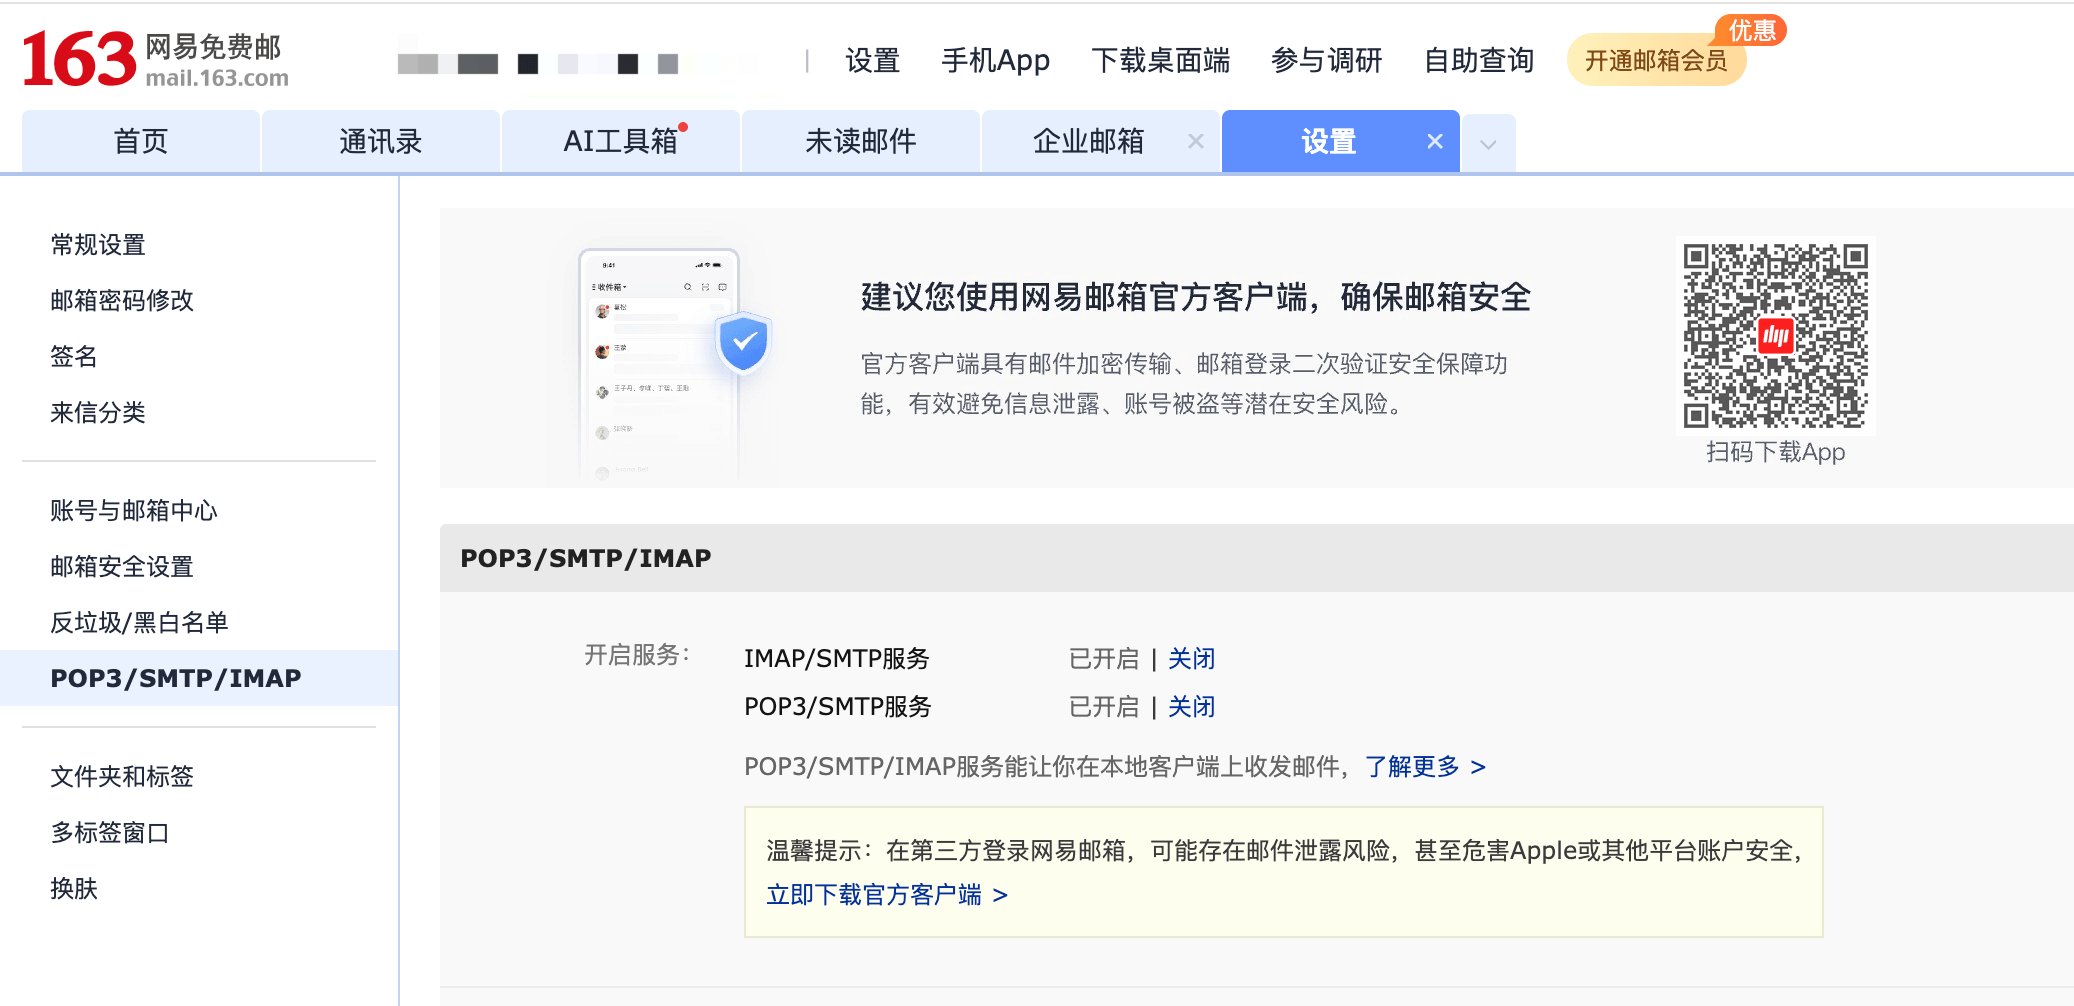The width and height of the screenshot is (2074, 1006).
Task: Select 邮箱密码修改 in the sidebar
Action: point(122,301)
